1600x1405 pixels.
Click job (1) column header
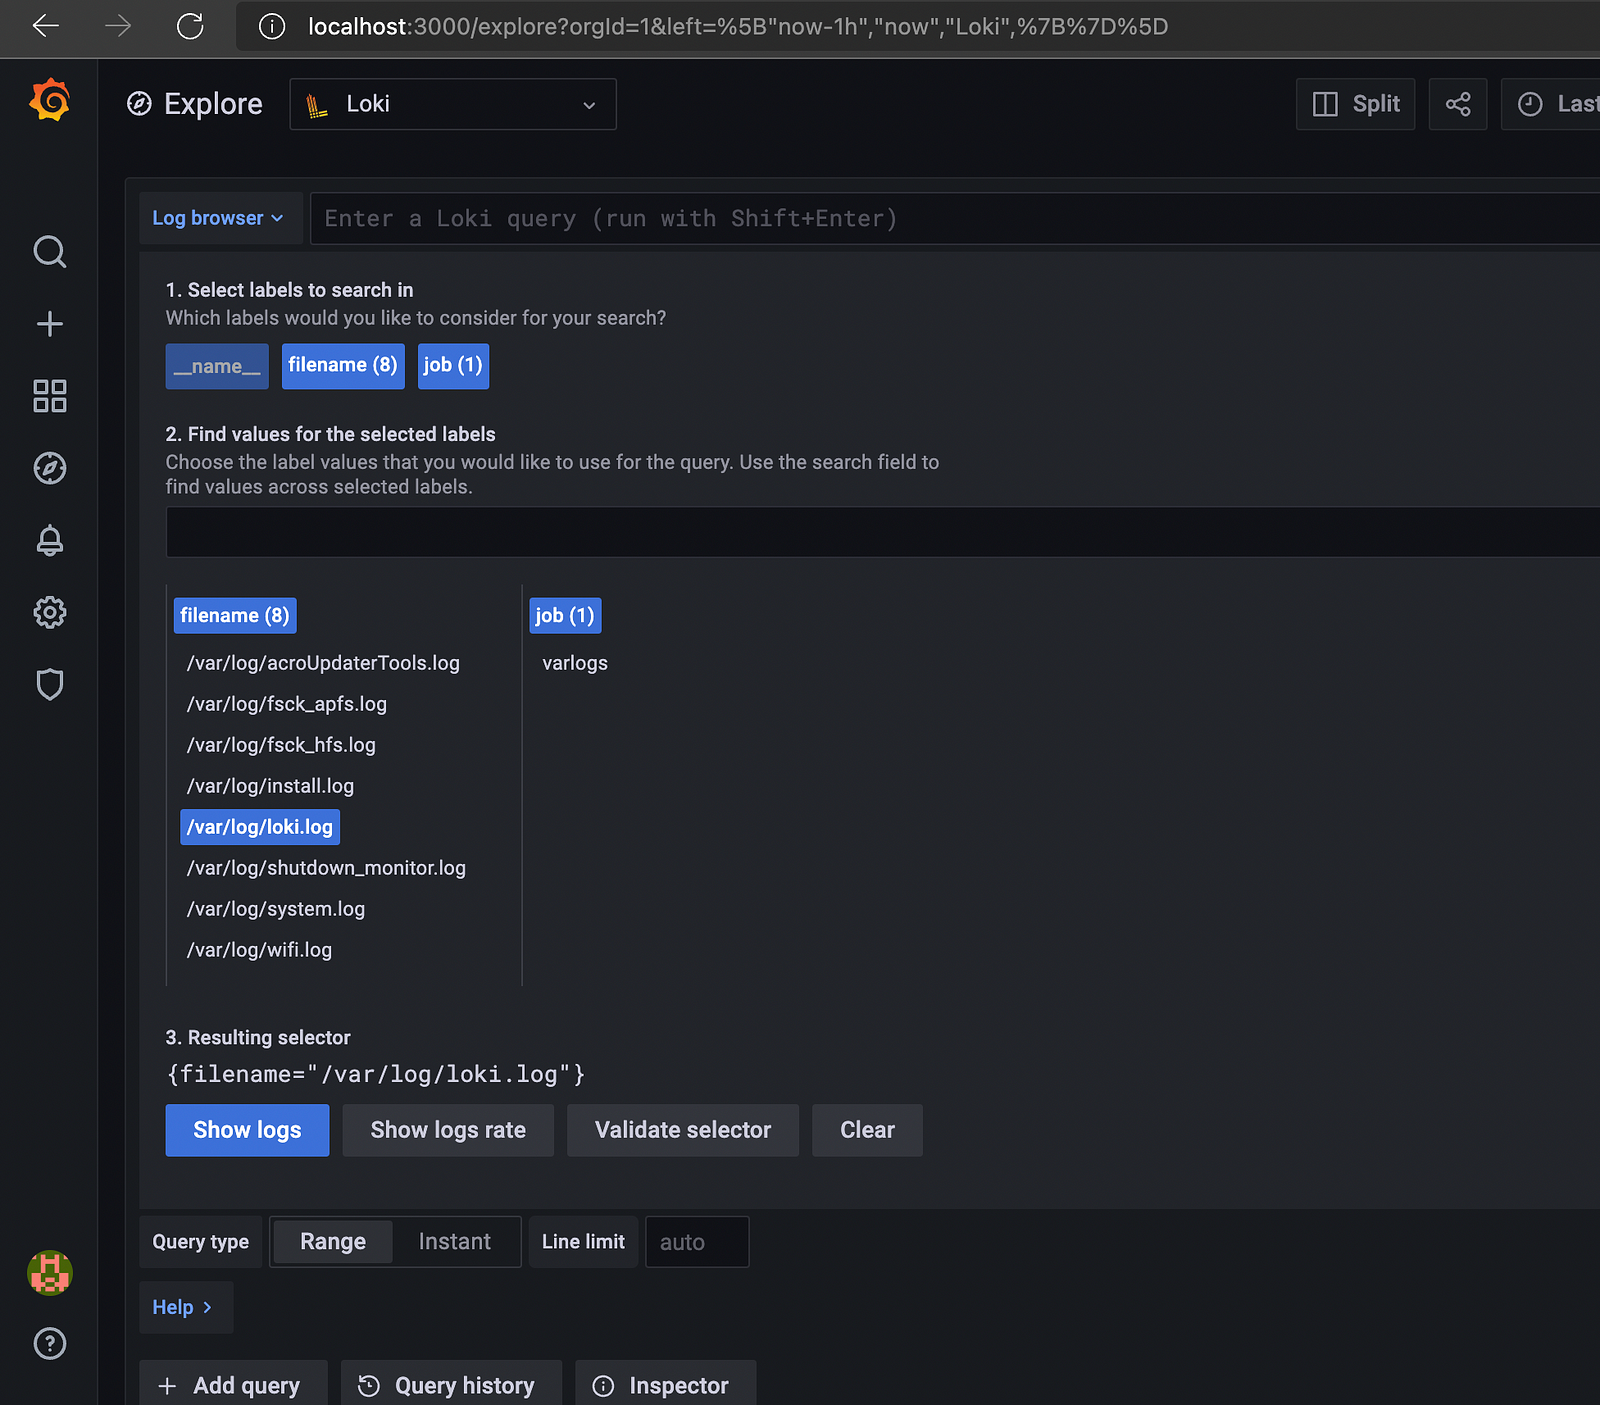click(565, 616)
